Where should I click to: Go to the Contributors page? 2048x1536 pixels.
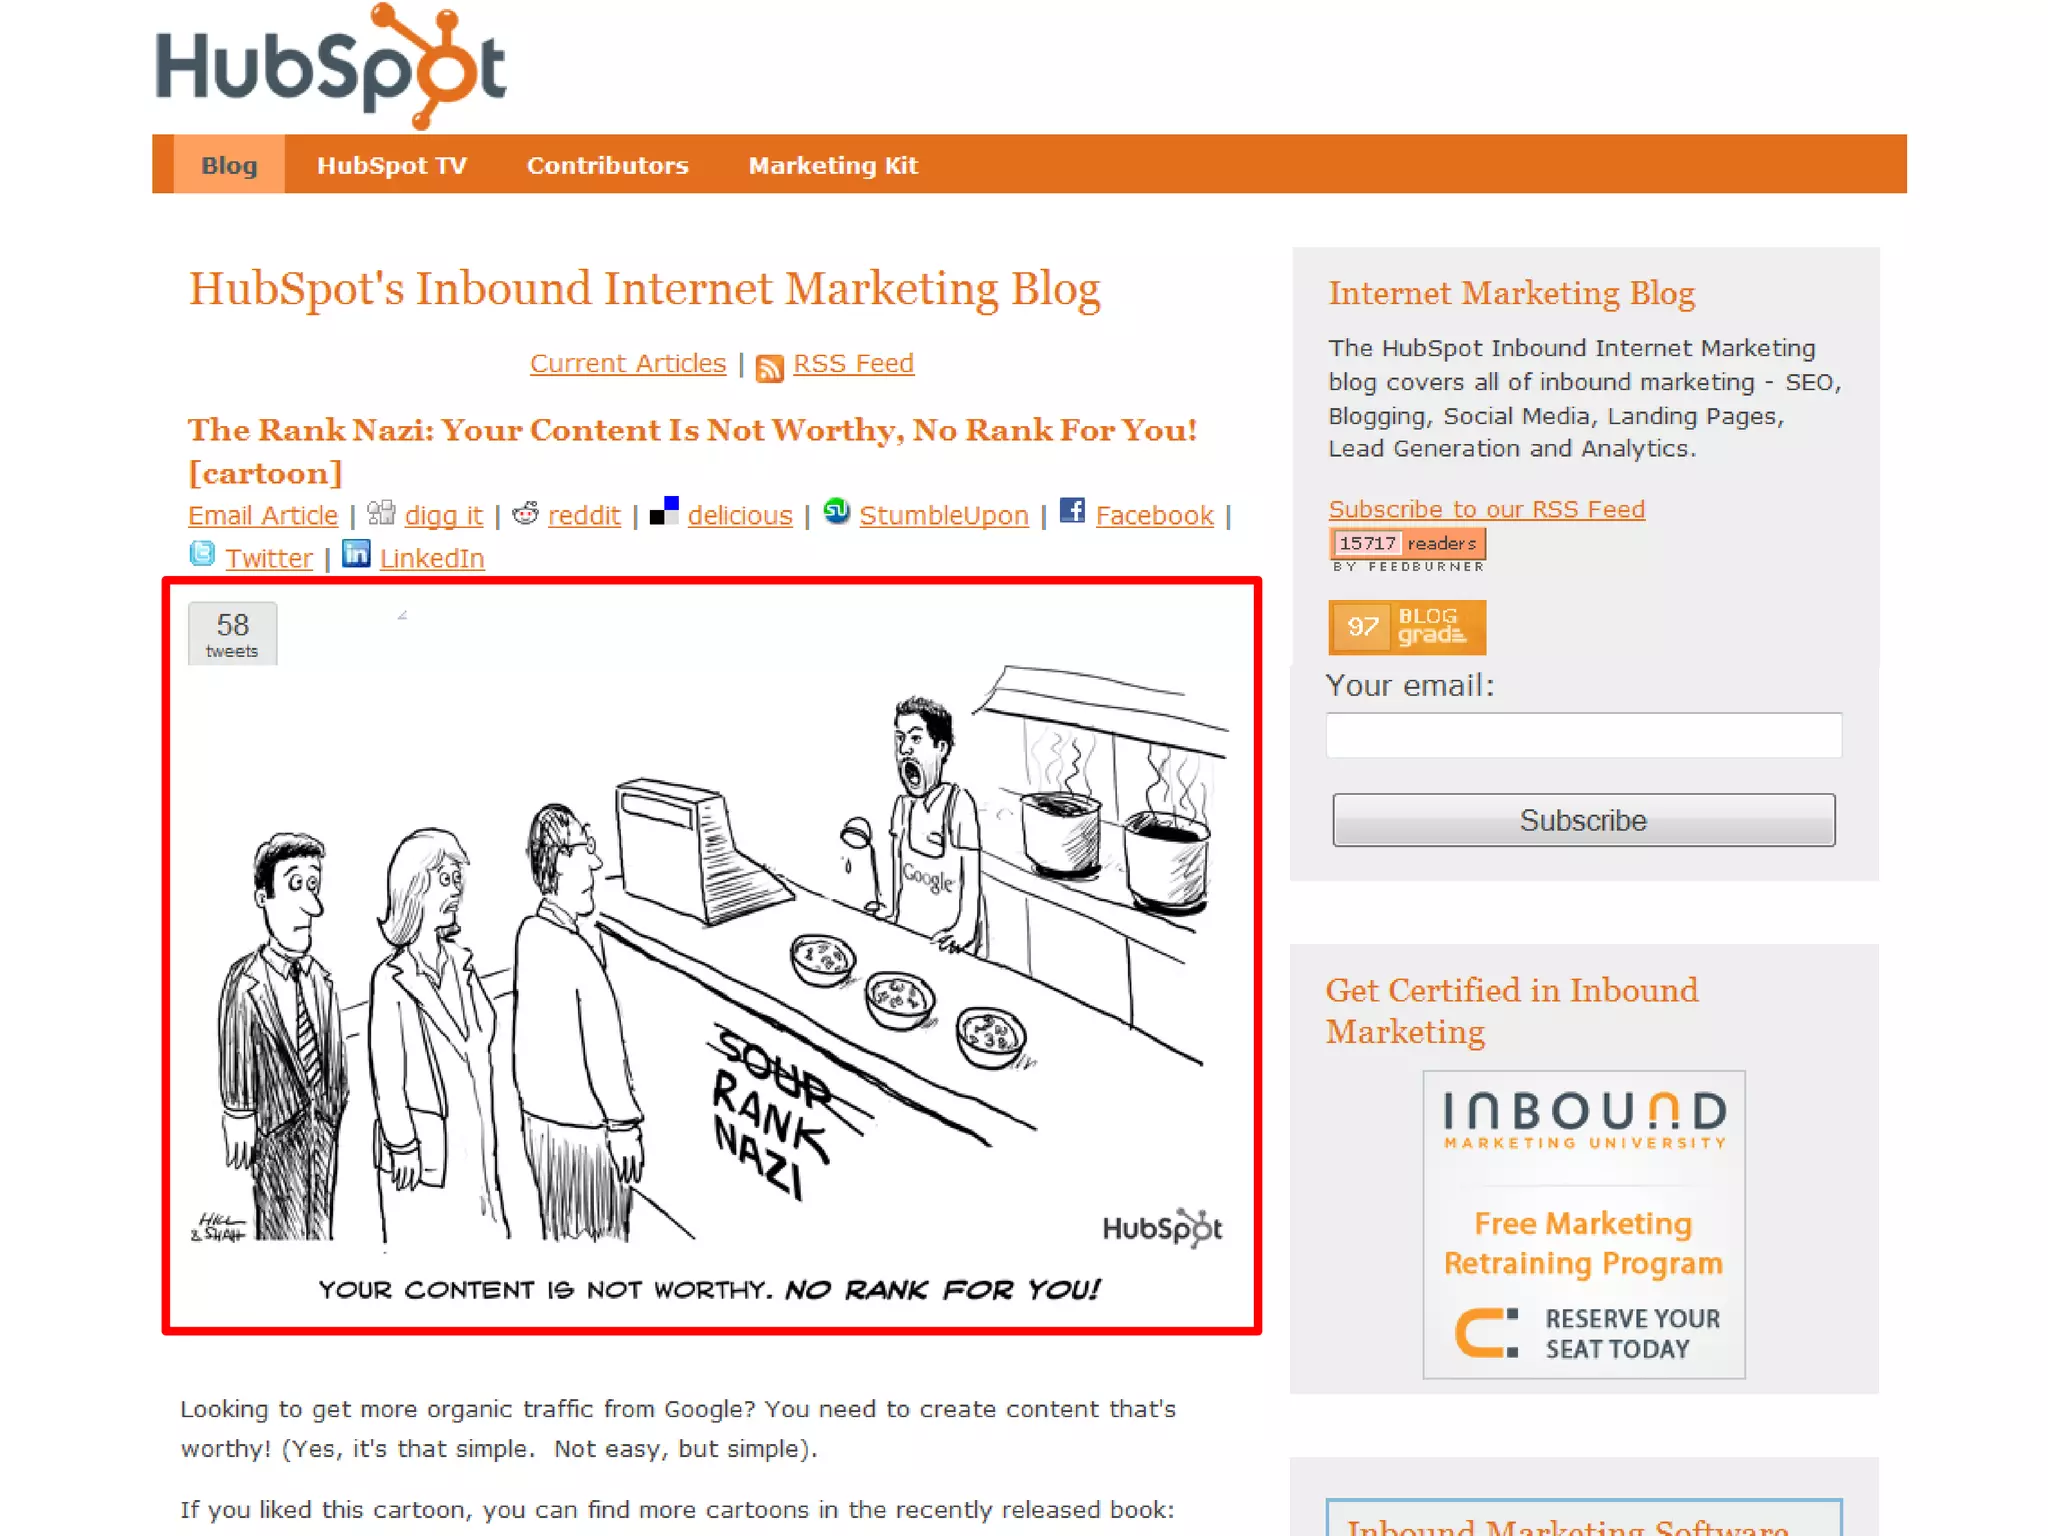pos(608,165)
